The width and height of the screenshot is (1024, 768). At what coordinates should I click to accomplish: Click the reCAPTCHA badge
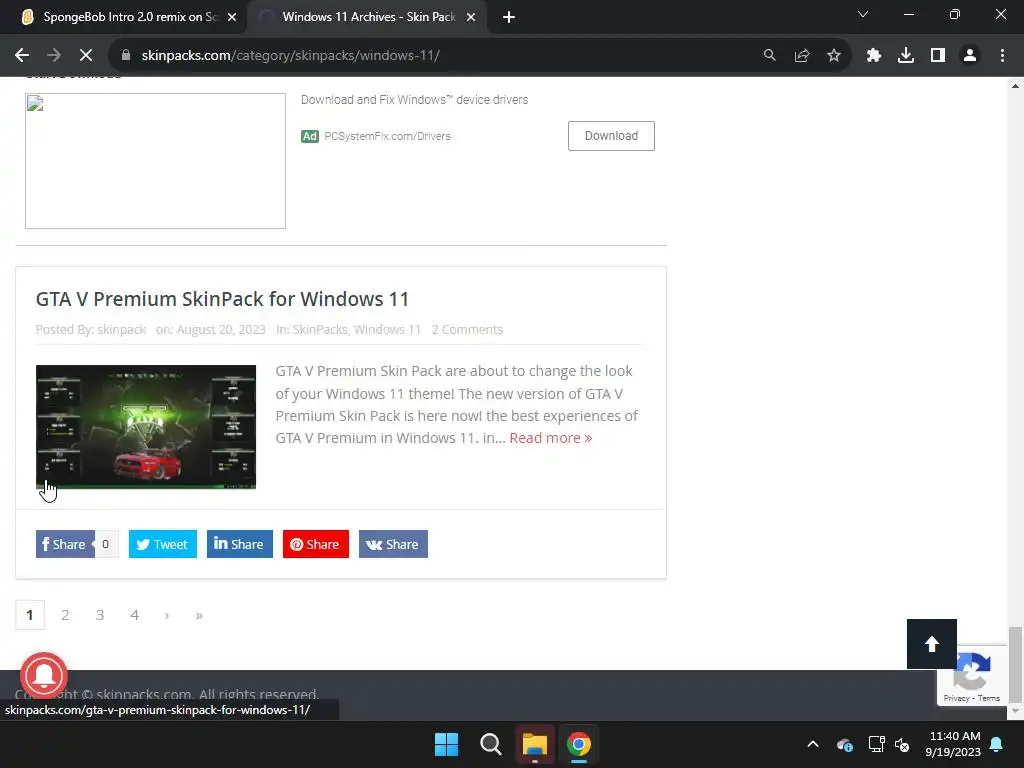972,675
